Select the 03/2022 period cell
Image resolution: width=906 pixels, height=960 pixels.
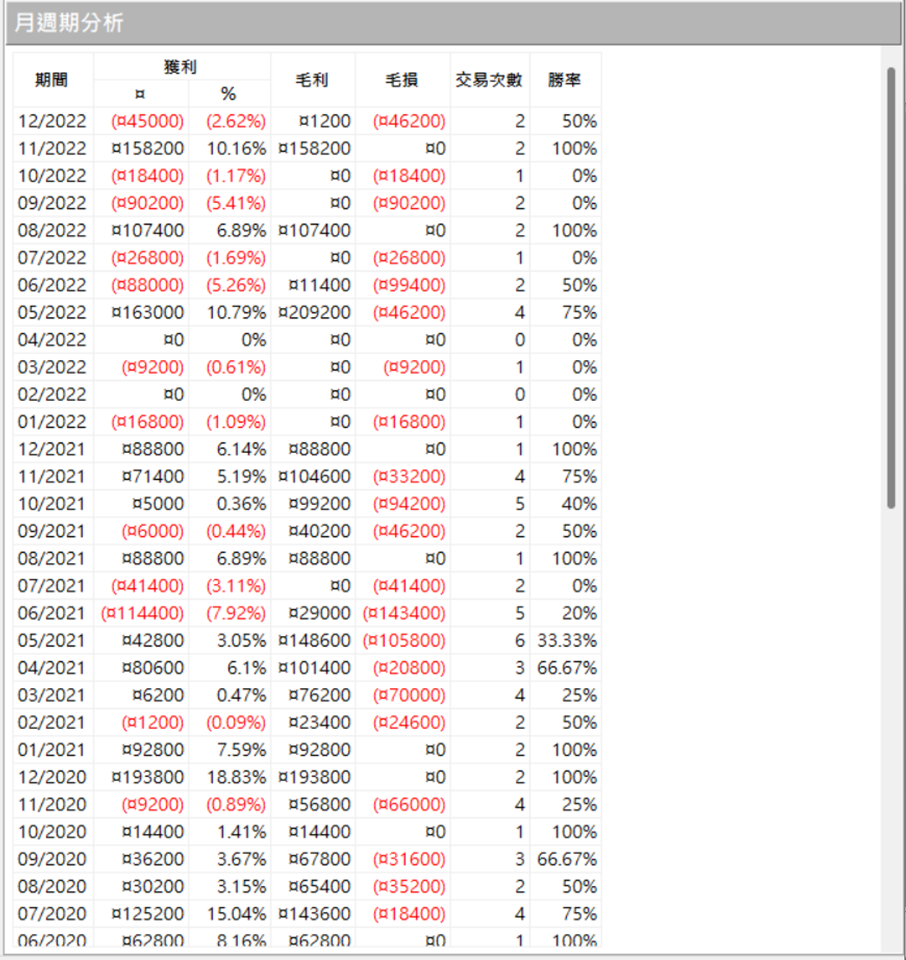coord(53,367)
